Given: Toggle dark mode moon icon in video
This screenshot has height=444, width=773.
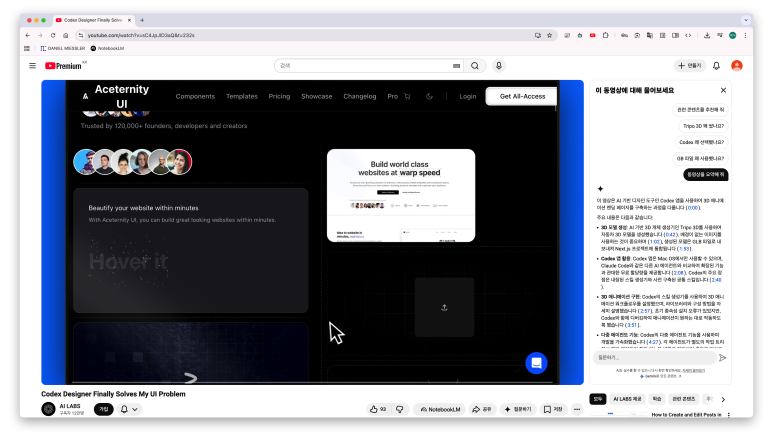Looking at the screenshot, I should click(x=430, y=96).
